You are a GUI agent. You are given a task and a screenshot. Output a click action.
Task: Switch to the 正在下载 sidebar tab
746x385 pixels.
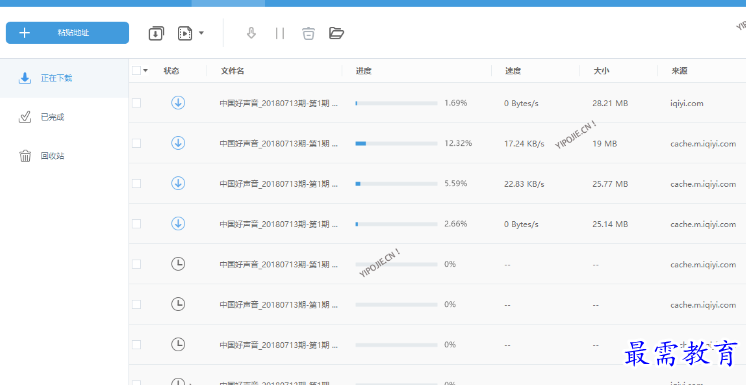coord(64,79)
